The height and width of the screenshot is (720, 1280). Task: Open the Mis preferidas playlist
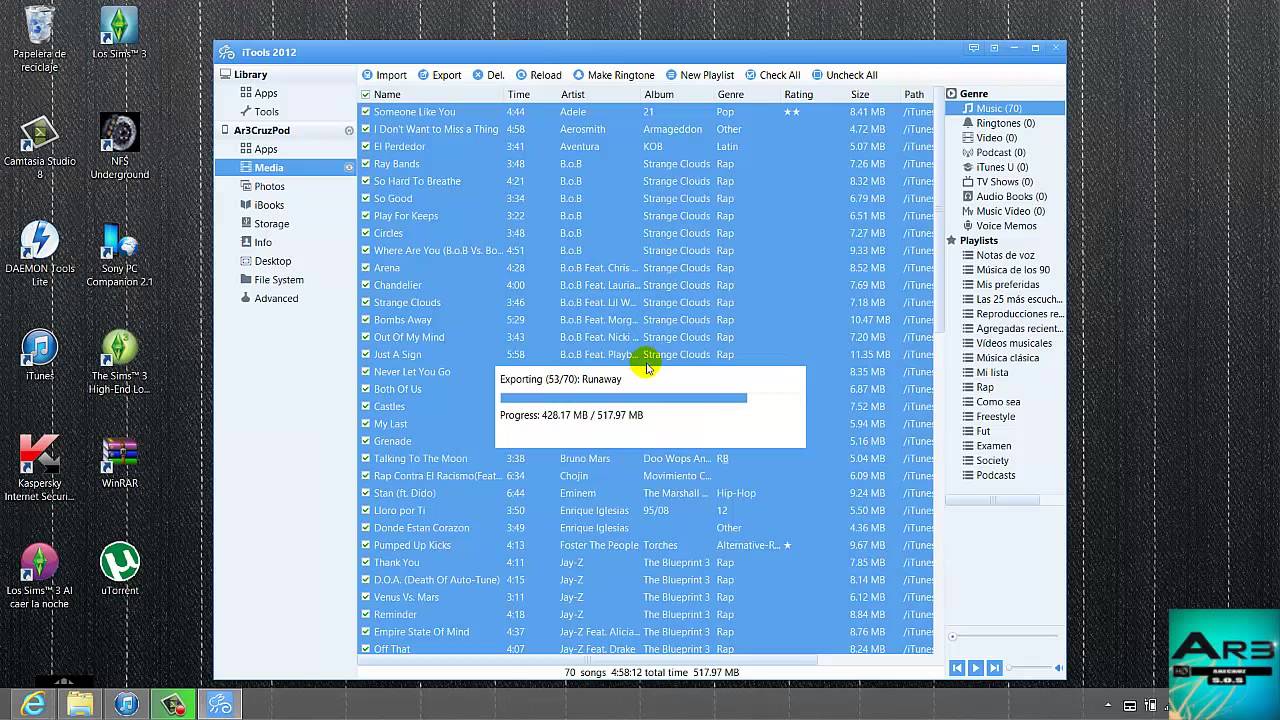tap(1000, 285)
